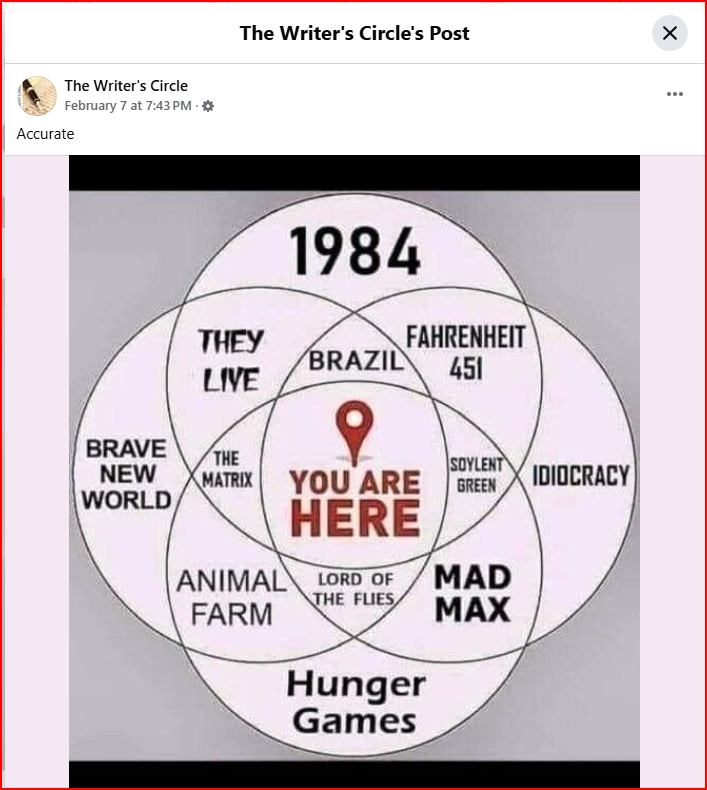The width and height of the screenshot is (707, 790).
Task: Click the Idiocracy circle label
Action: coord(581,476)
